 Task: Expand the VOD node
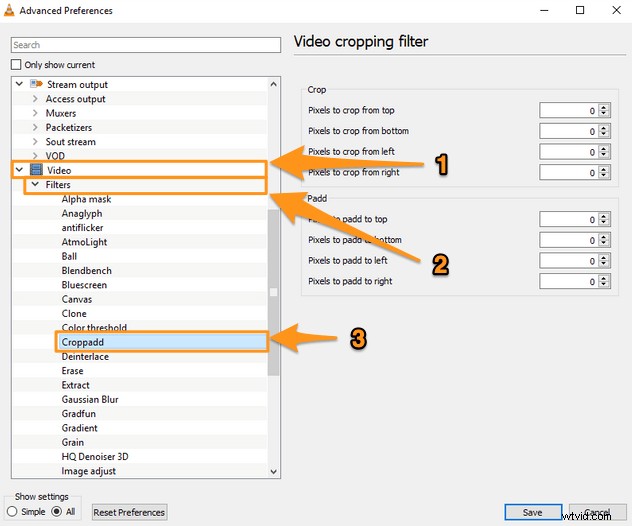pyautogui.click(x=35, y=156)
